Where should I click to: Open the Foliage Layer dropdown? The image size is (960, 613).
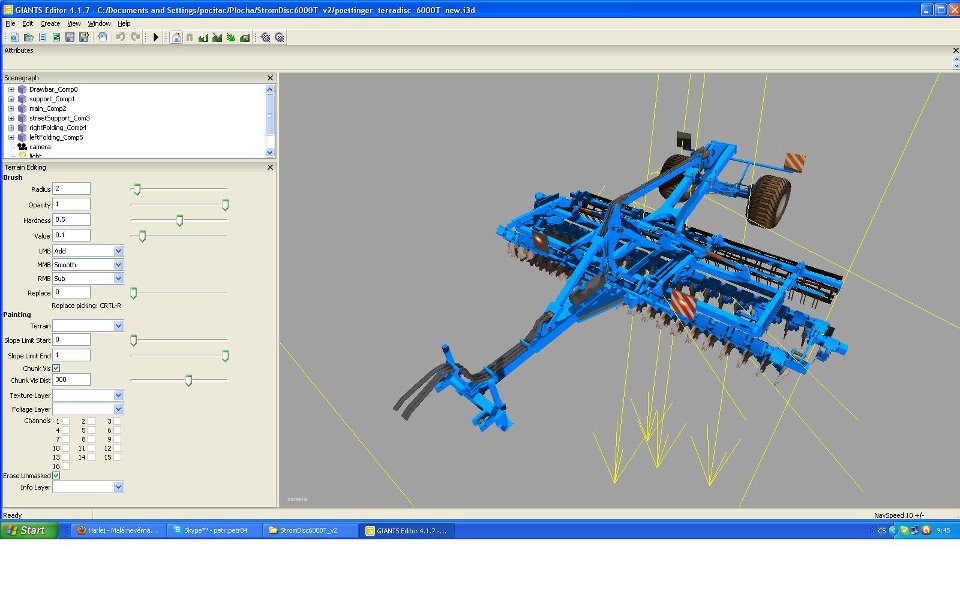point(118,408)
